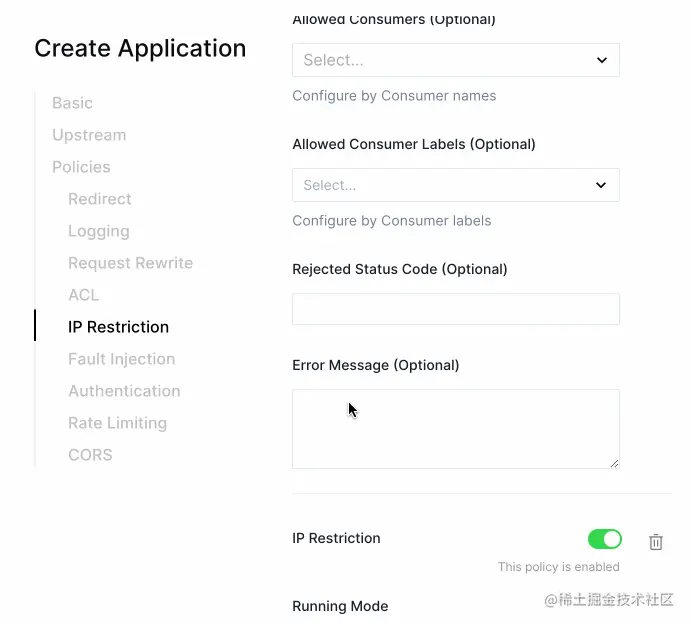Navigate to Rate Limiting policy
This screenshot has height=624, width=691.
pyautogui.click(x=117, y=423)
